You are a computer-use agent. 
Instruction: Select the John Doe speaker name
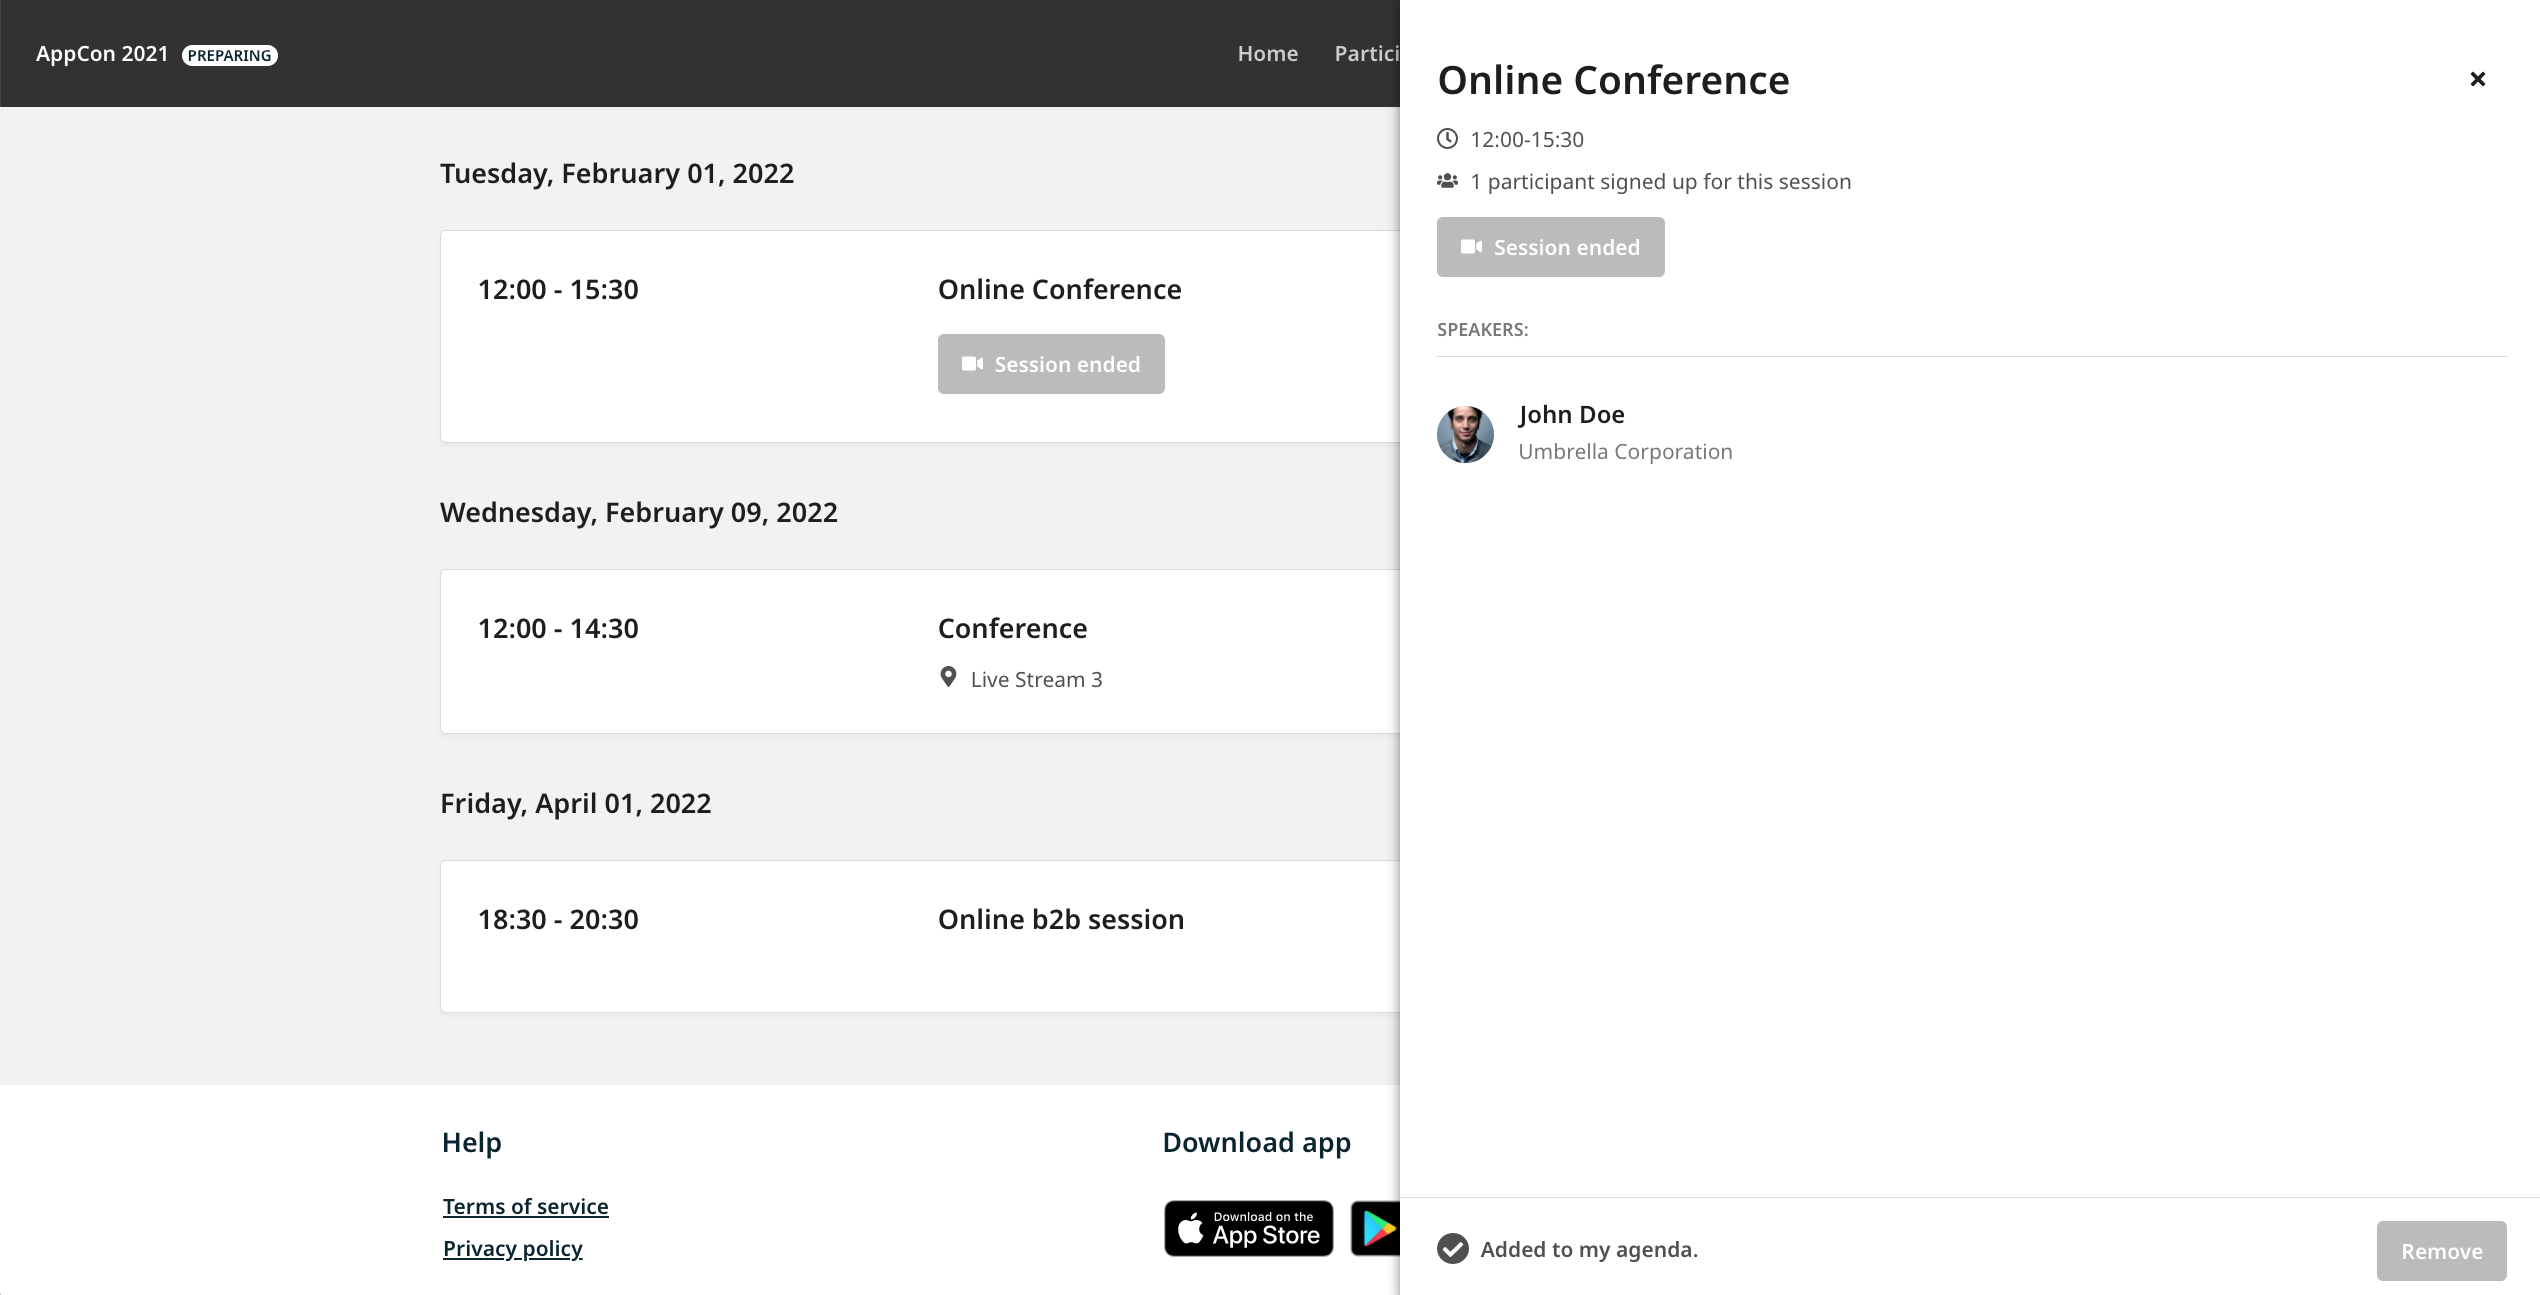coord(1571,414)
